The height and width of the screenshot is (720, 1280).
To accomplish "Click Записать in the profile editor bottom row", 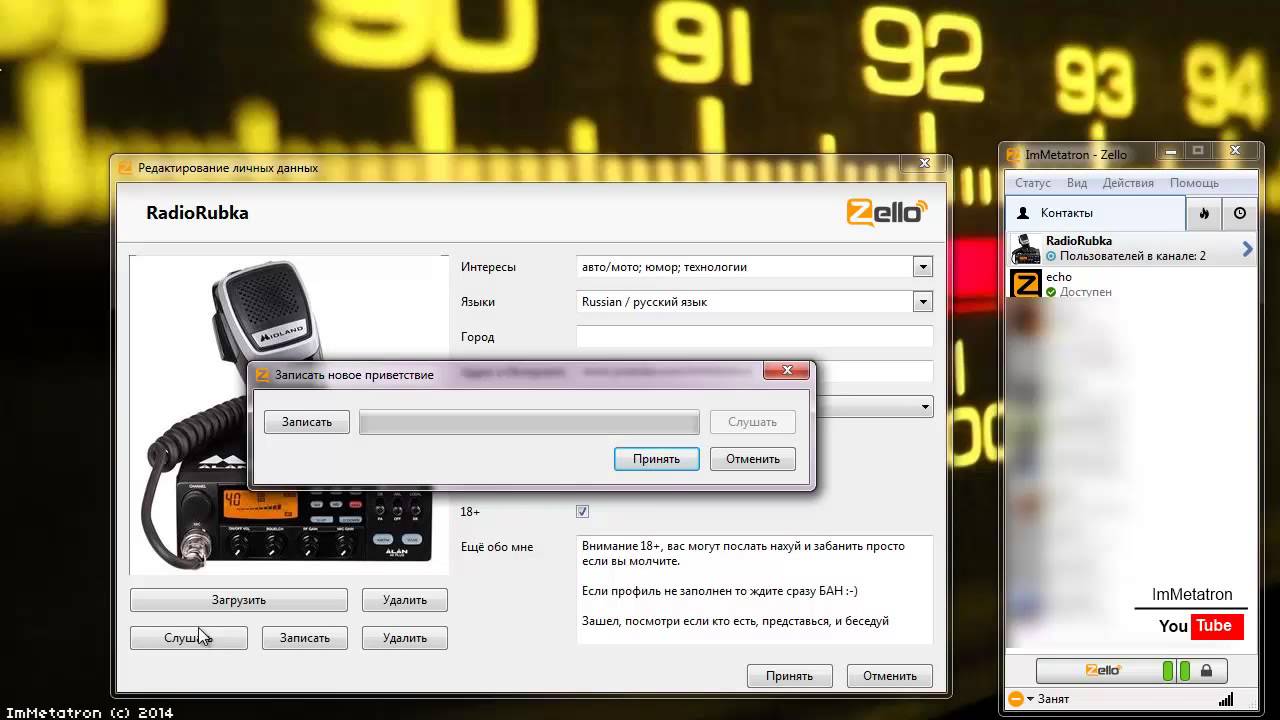I will click(x=304, y=638).
